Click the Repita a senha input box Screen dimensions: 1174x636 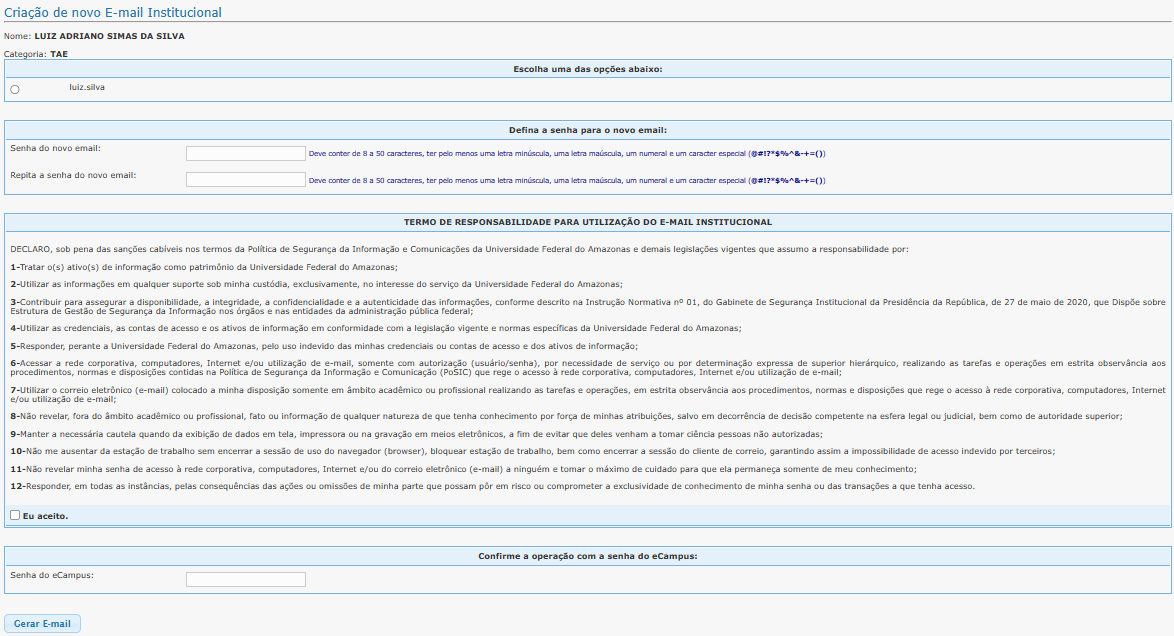pyautogui.click(x=245, y=180)
